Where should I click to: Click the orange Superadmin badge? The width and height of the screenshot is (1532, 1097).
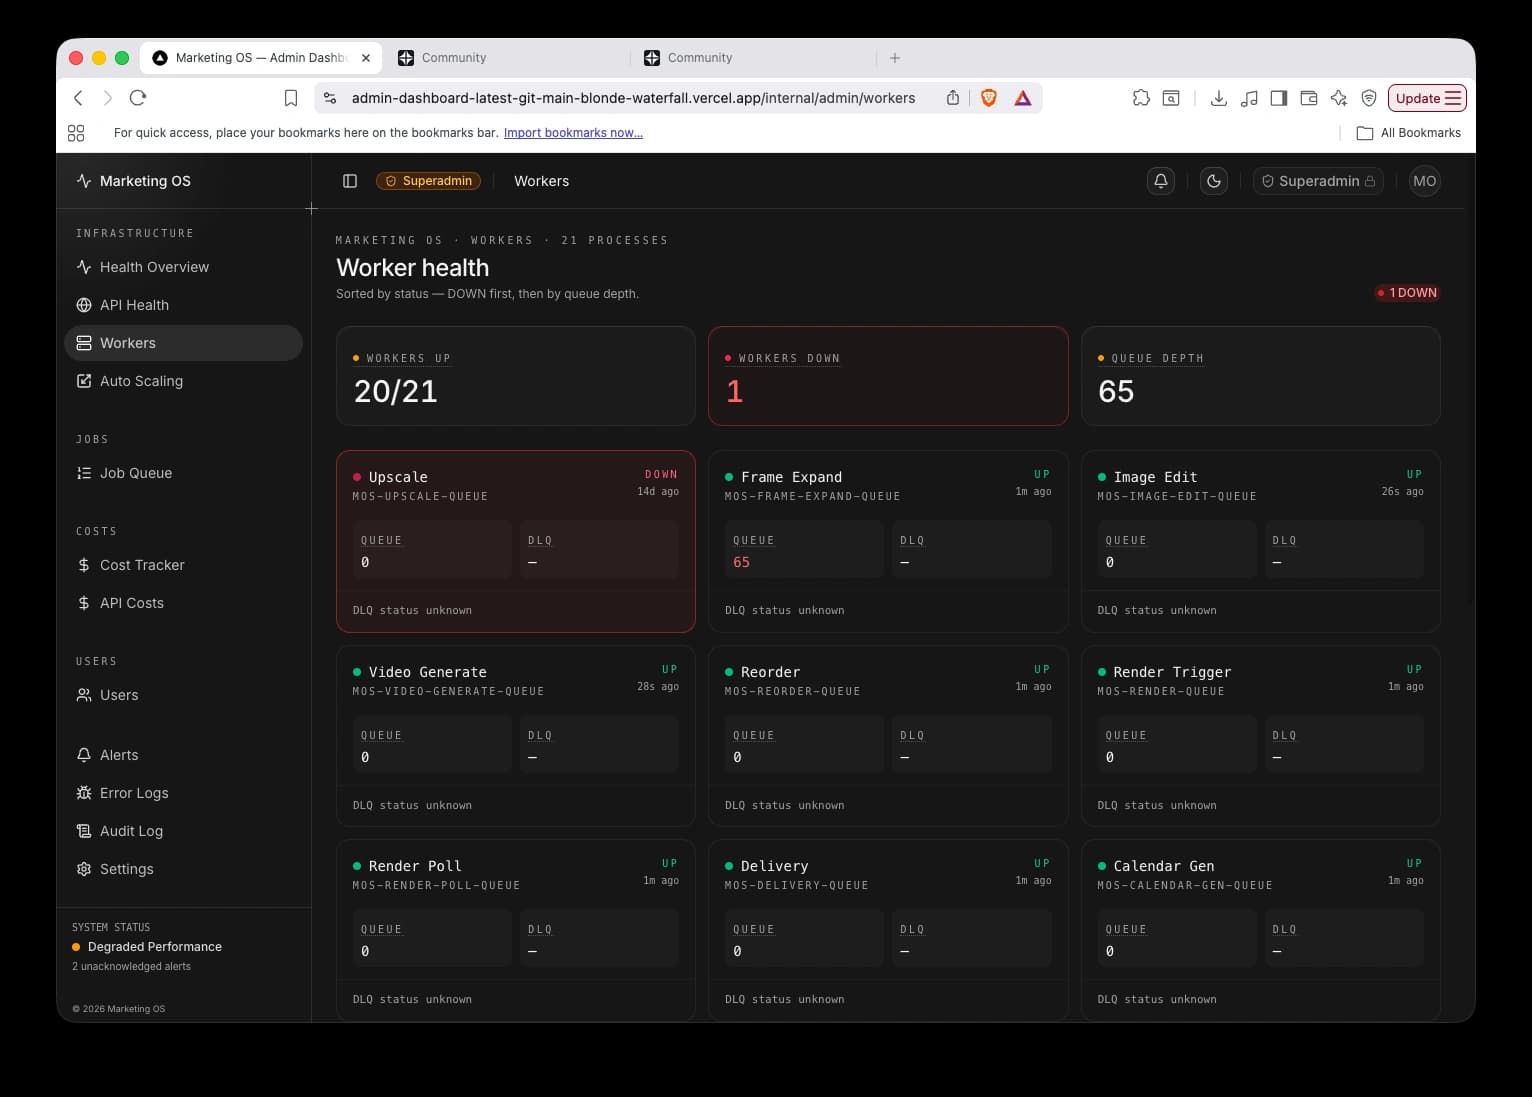(428, 181)
